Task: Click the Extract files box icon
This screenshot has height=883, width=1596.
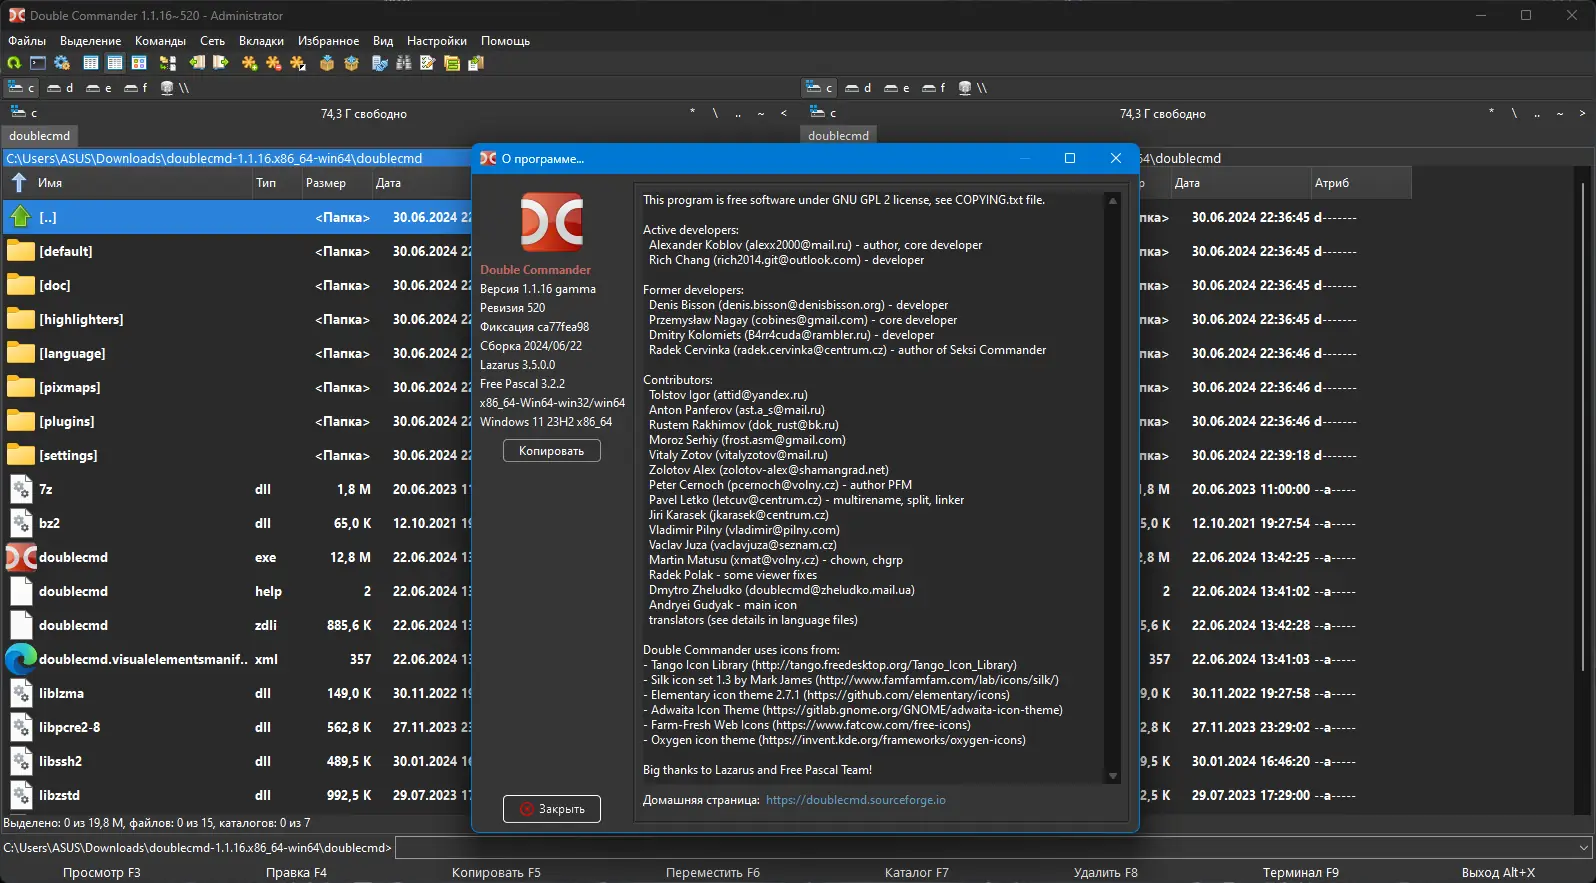Action: 351,63
